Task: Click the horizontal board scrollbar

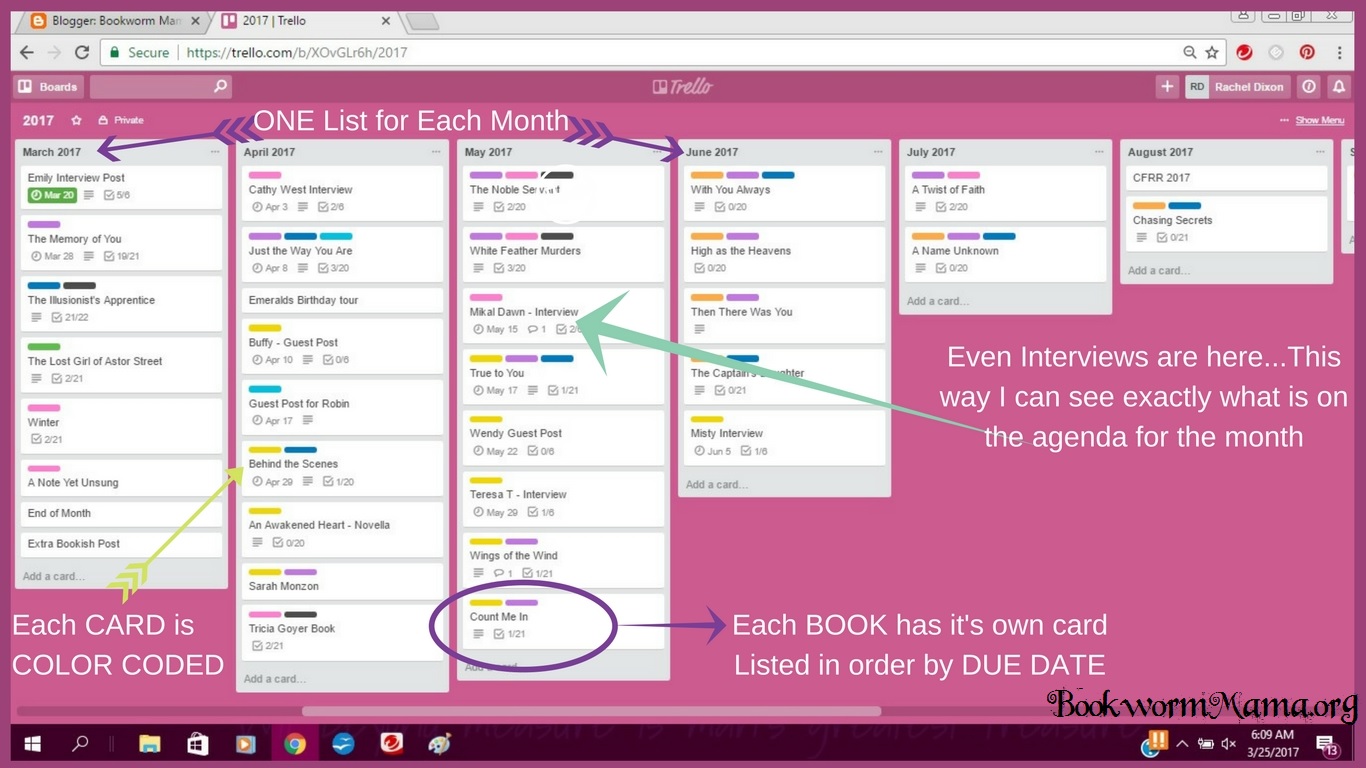Action: (x=590, y=711)
